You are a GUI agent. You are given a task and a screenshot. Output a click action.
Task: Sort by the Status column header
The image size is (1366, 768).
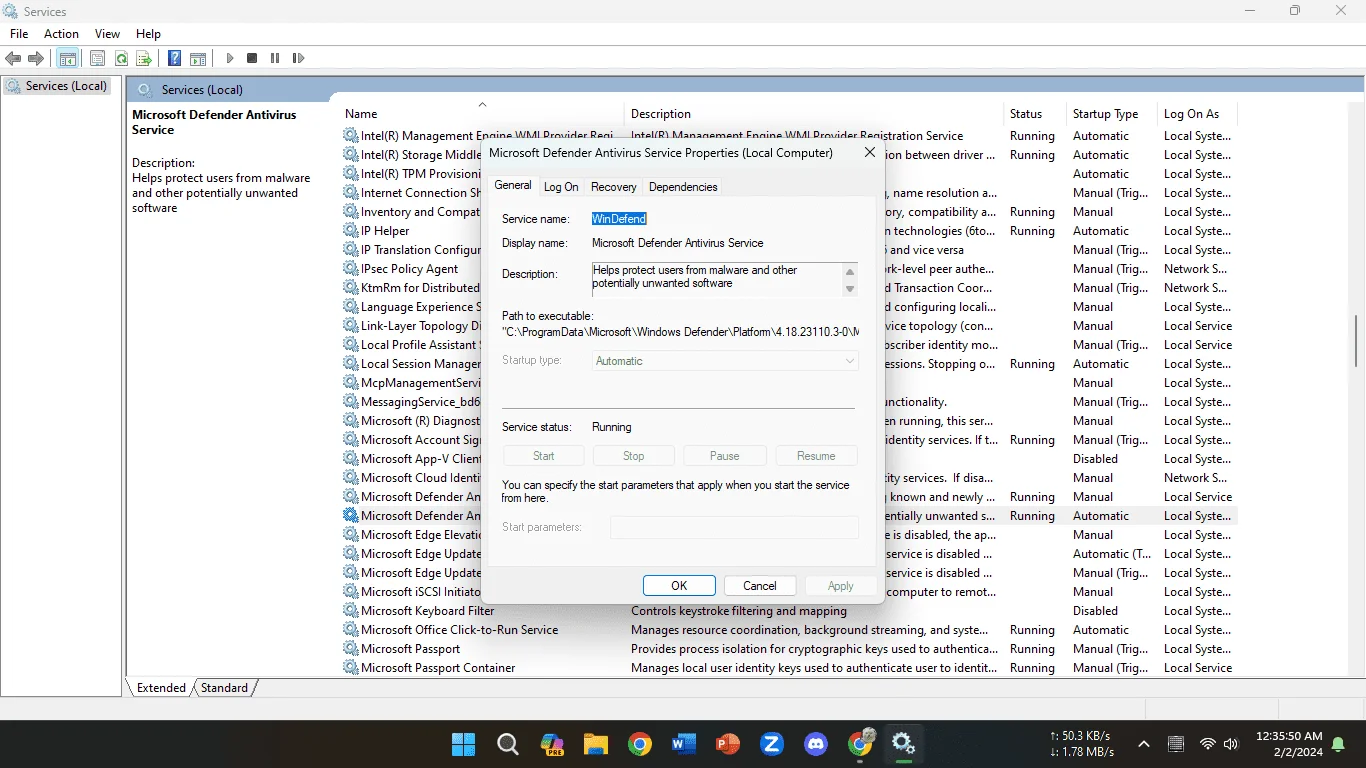click(x=1035, y=114)
